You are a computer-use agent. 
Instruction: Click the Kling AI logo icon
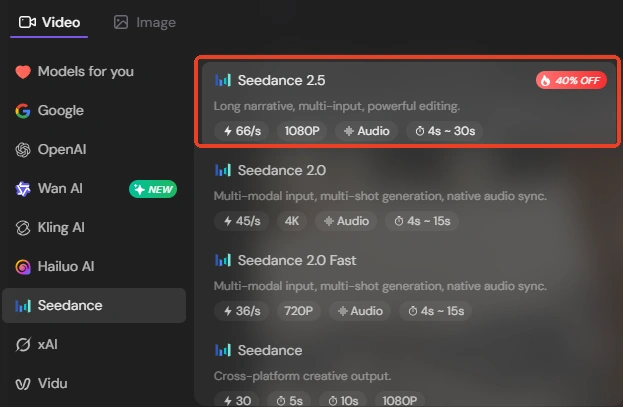click(23, 228)
